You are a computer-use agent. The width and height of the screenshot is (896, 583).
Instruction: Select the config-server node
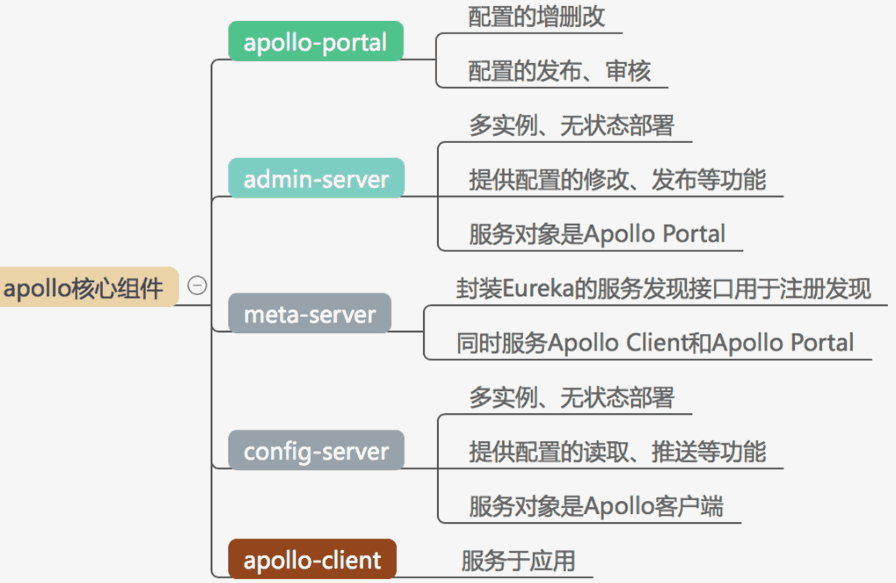pos(317,450)
